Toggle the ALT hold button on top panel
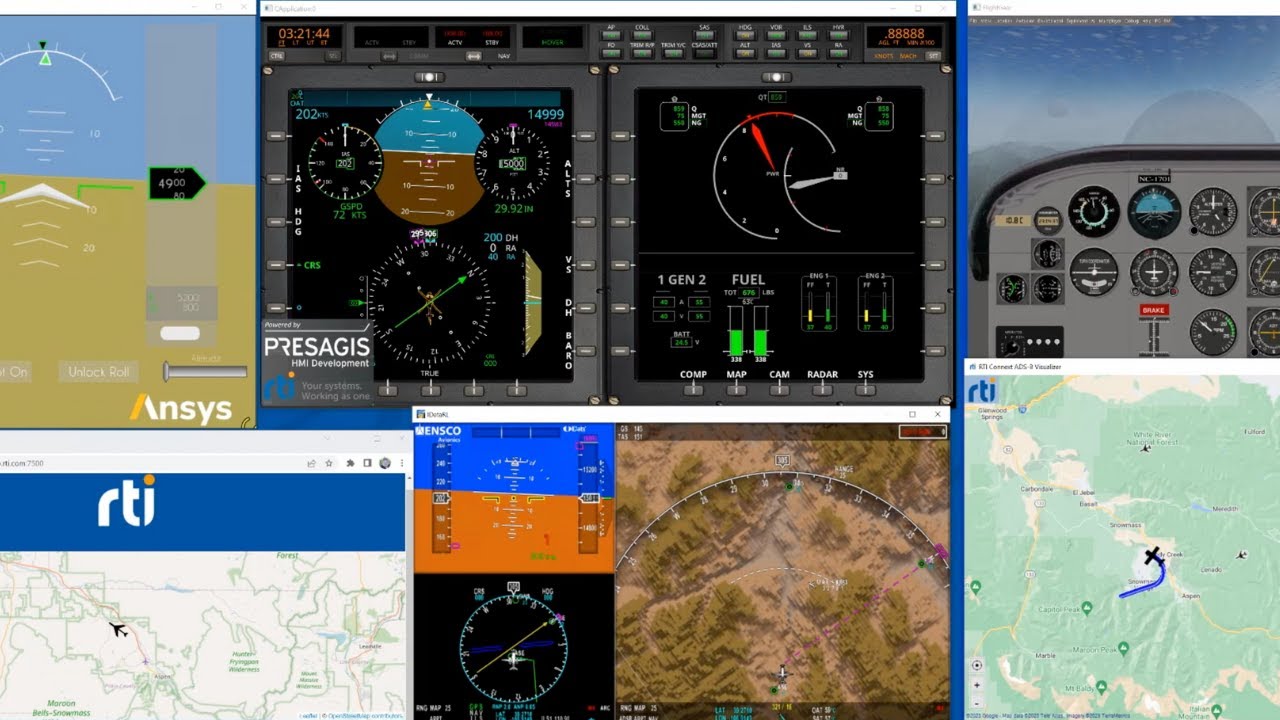 [x=745, y=54]
